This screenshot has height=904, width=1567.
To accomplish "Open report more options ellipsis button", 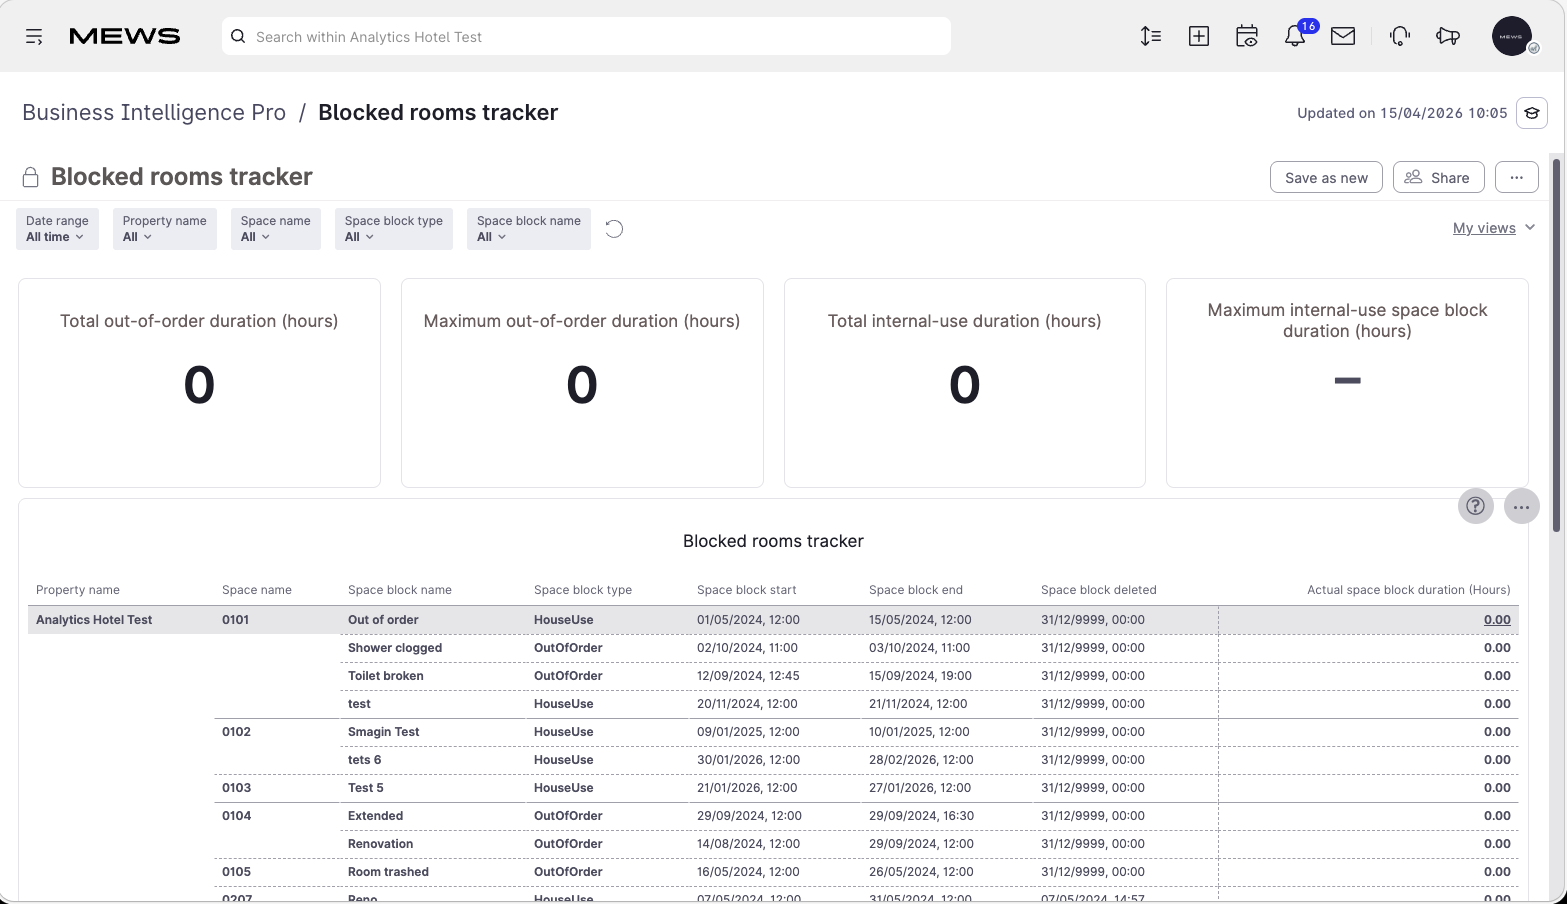I will pyautogui.click(x=1517, y=177).
